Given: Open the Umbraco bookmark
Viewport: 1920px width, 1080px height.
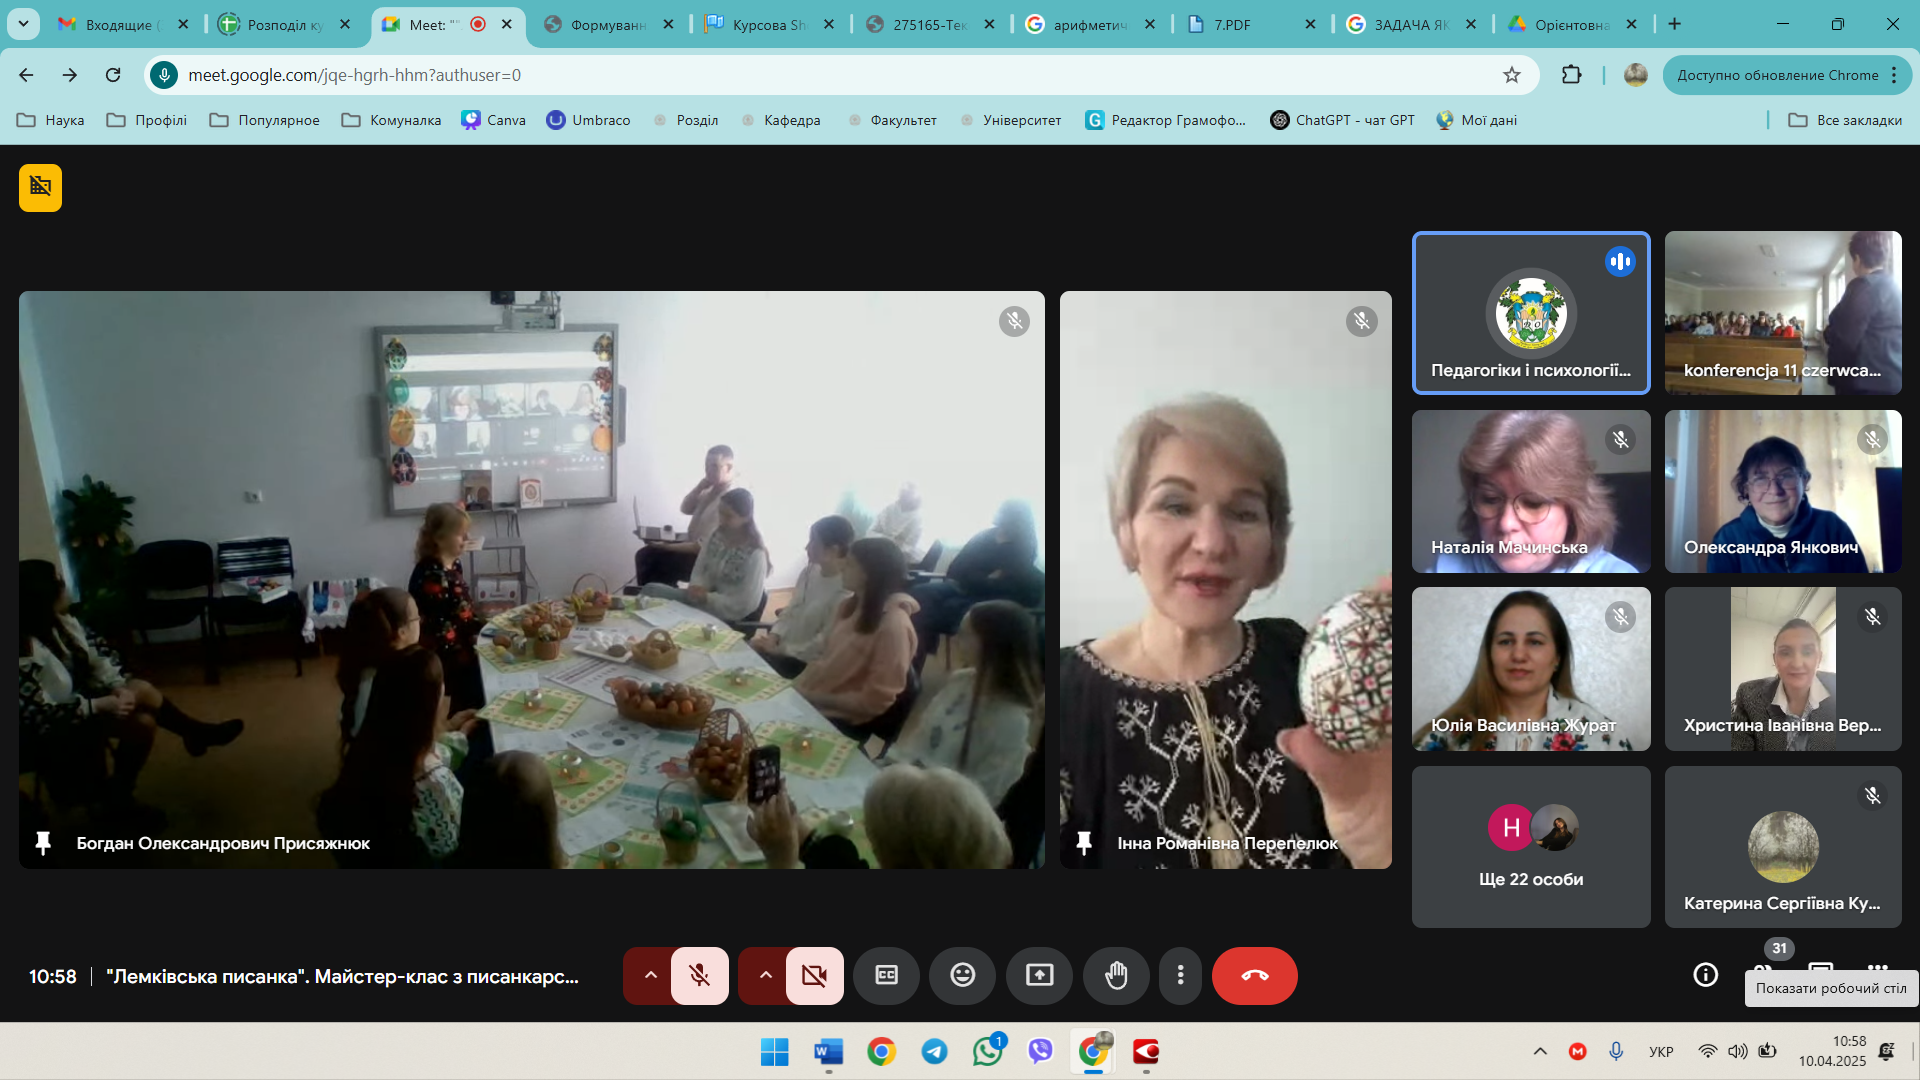Looking at the screenshot, I should click(589, 120).
